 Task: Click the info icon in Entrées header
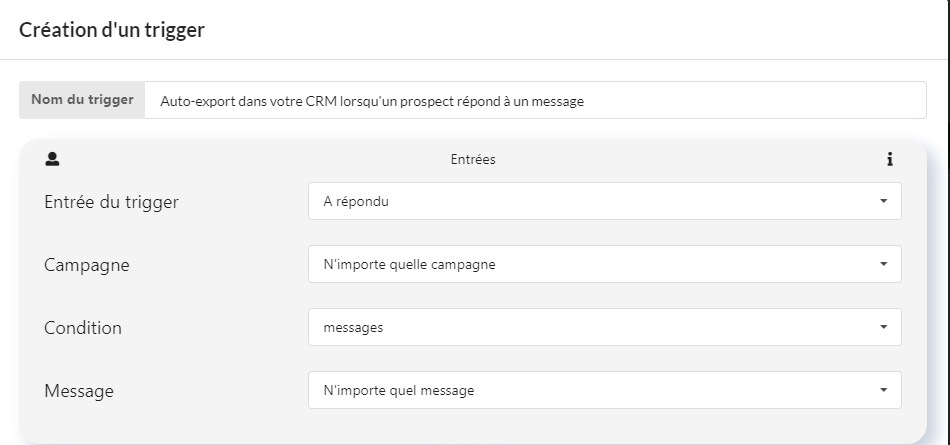tap(889, 159)
